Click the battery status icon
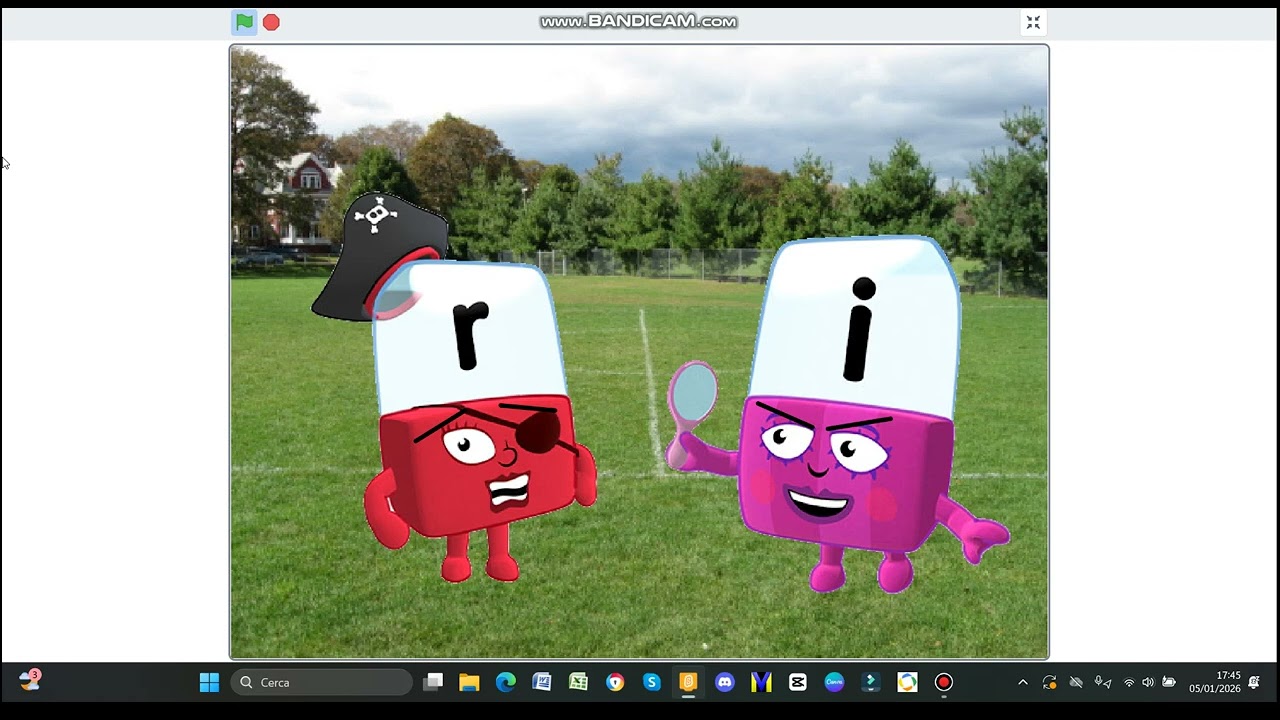 pos(1168,682)
